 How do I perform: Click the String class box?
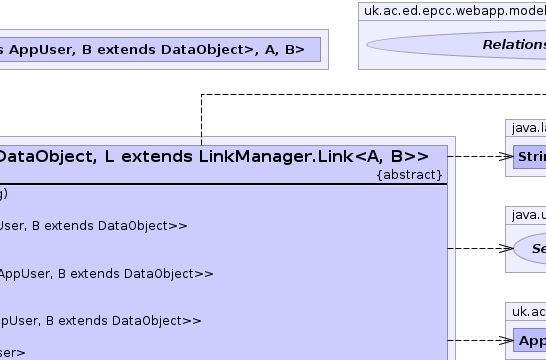point(530,157)
